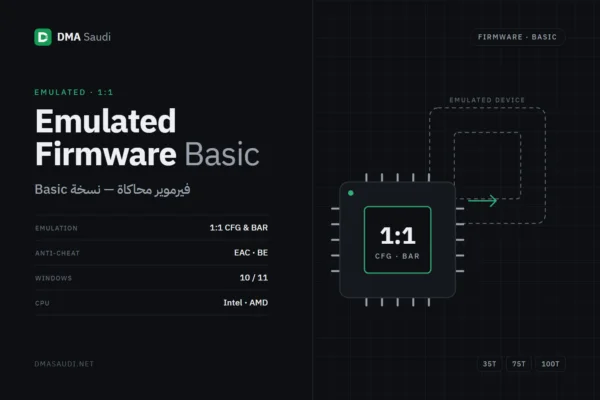Click the 1:1 CFG · BAR chip core
Screen dimensions: 600x400
coord(398,240)
